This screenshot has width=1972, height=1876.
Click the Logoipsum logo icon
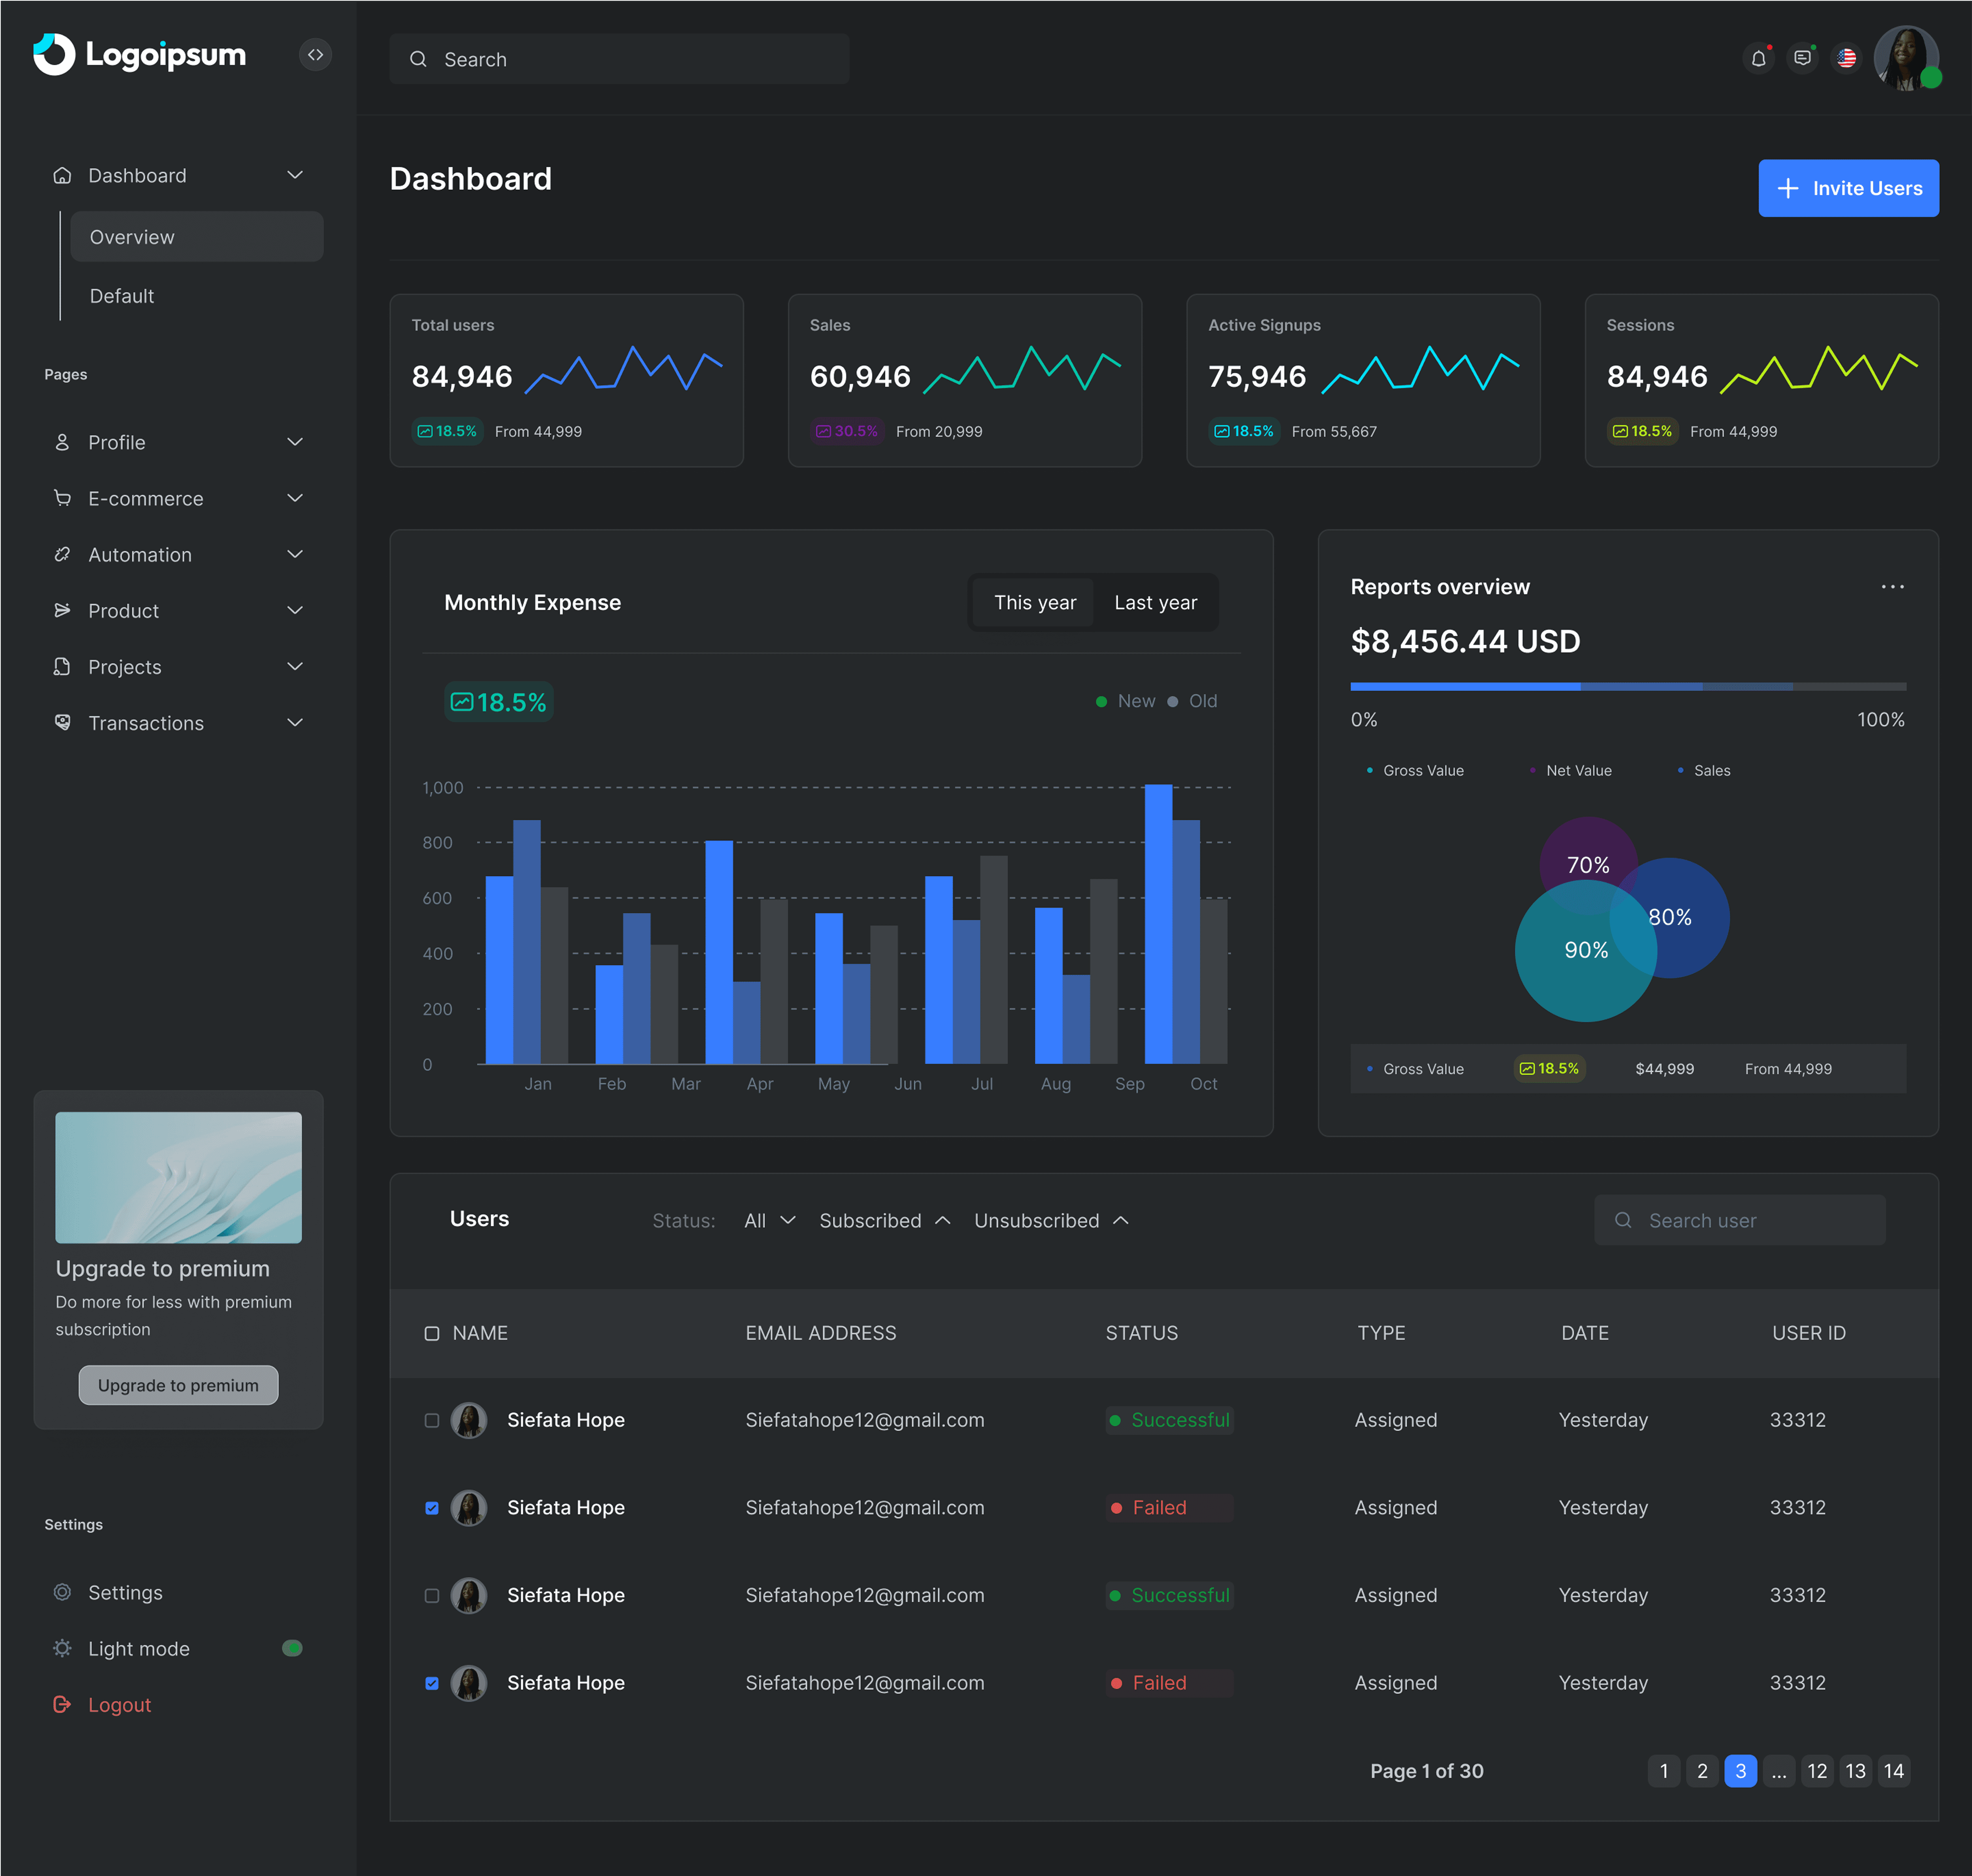coord(54,54)
